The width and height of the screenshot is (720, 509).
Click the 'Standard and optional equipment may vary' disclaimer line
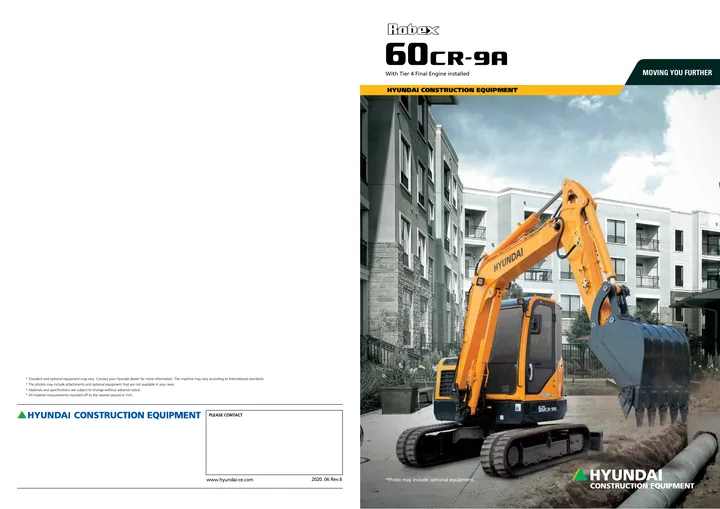tap(145, 379)
